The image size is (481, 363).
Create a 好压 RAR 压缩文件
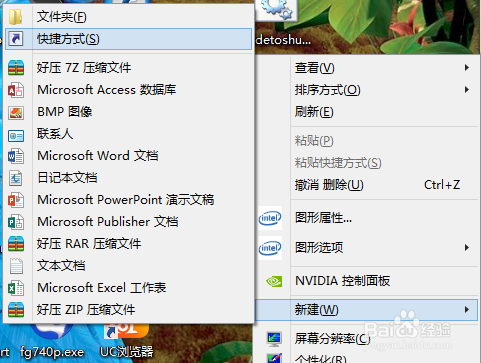(128, 244)
